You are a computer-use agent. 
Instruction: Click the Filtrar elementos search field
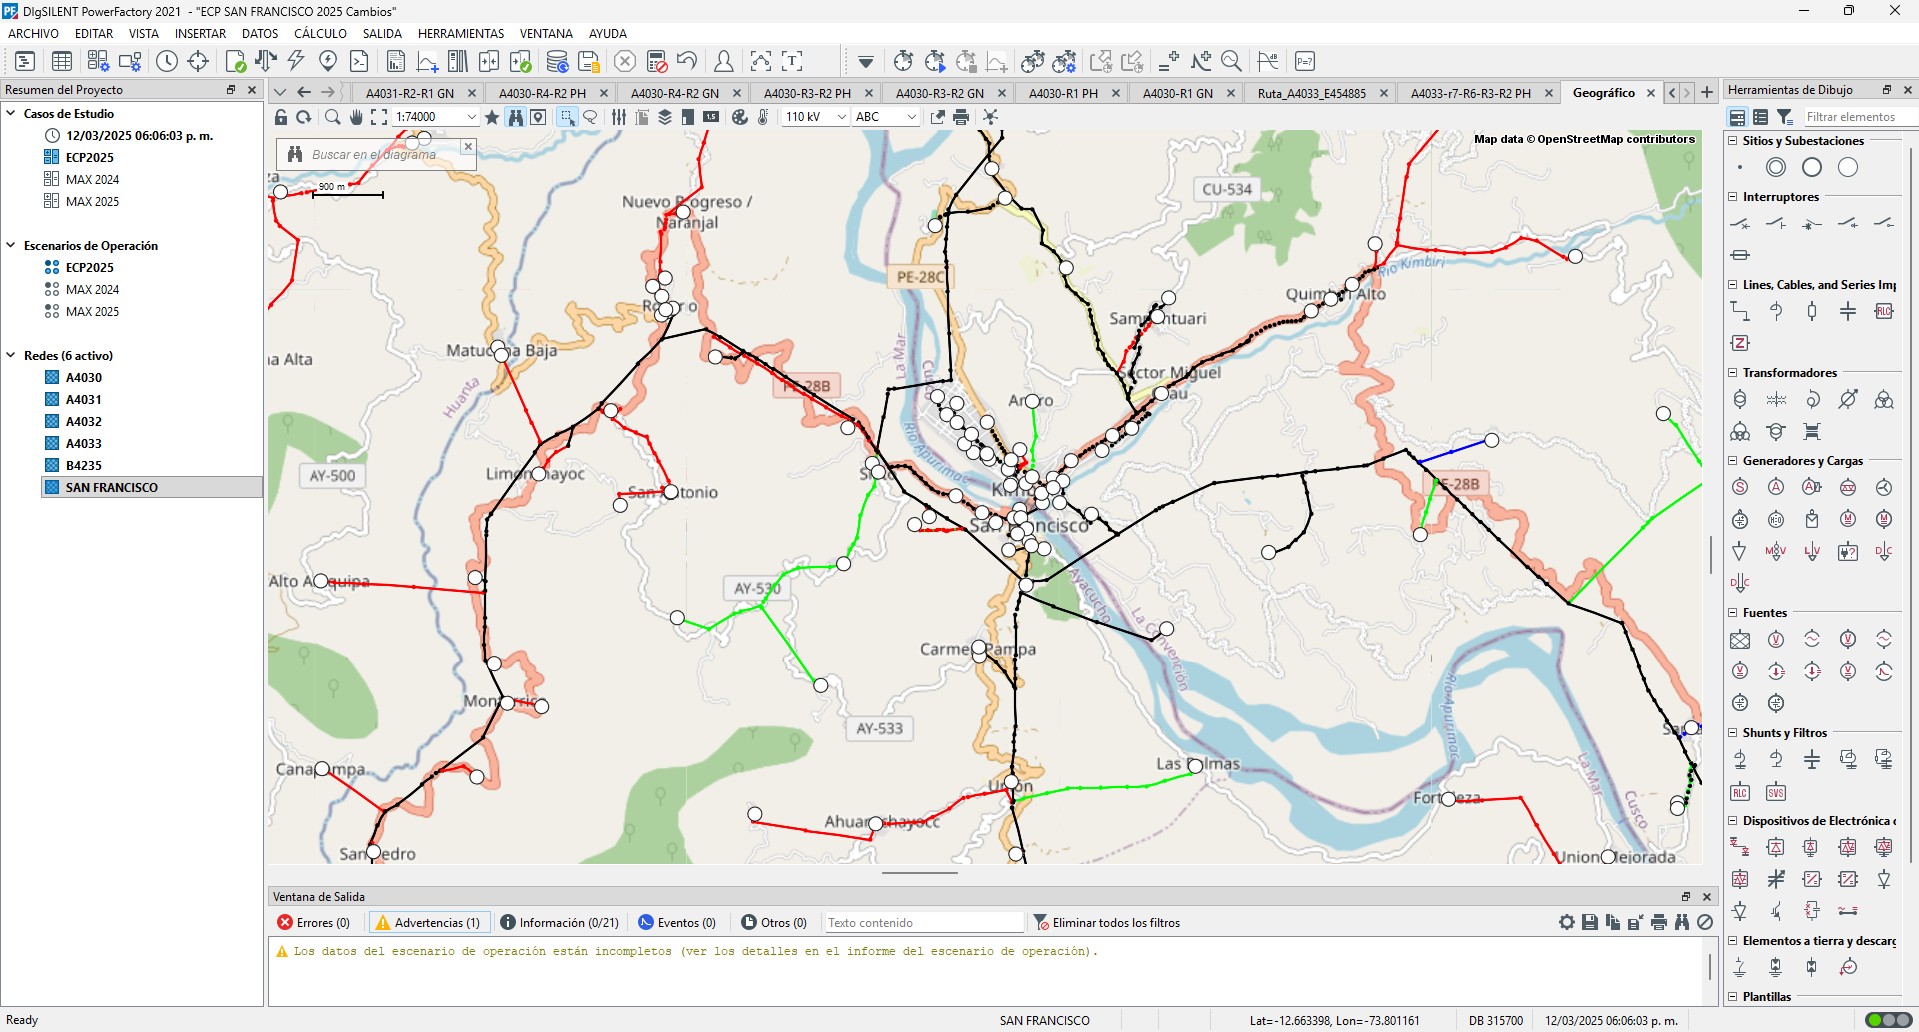pos(1858,117)
